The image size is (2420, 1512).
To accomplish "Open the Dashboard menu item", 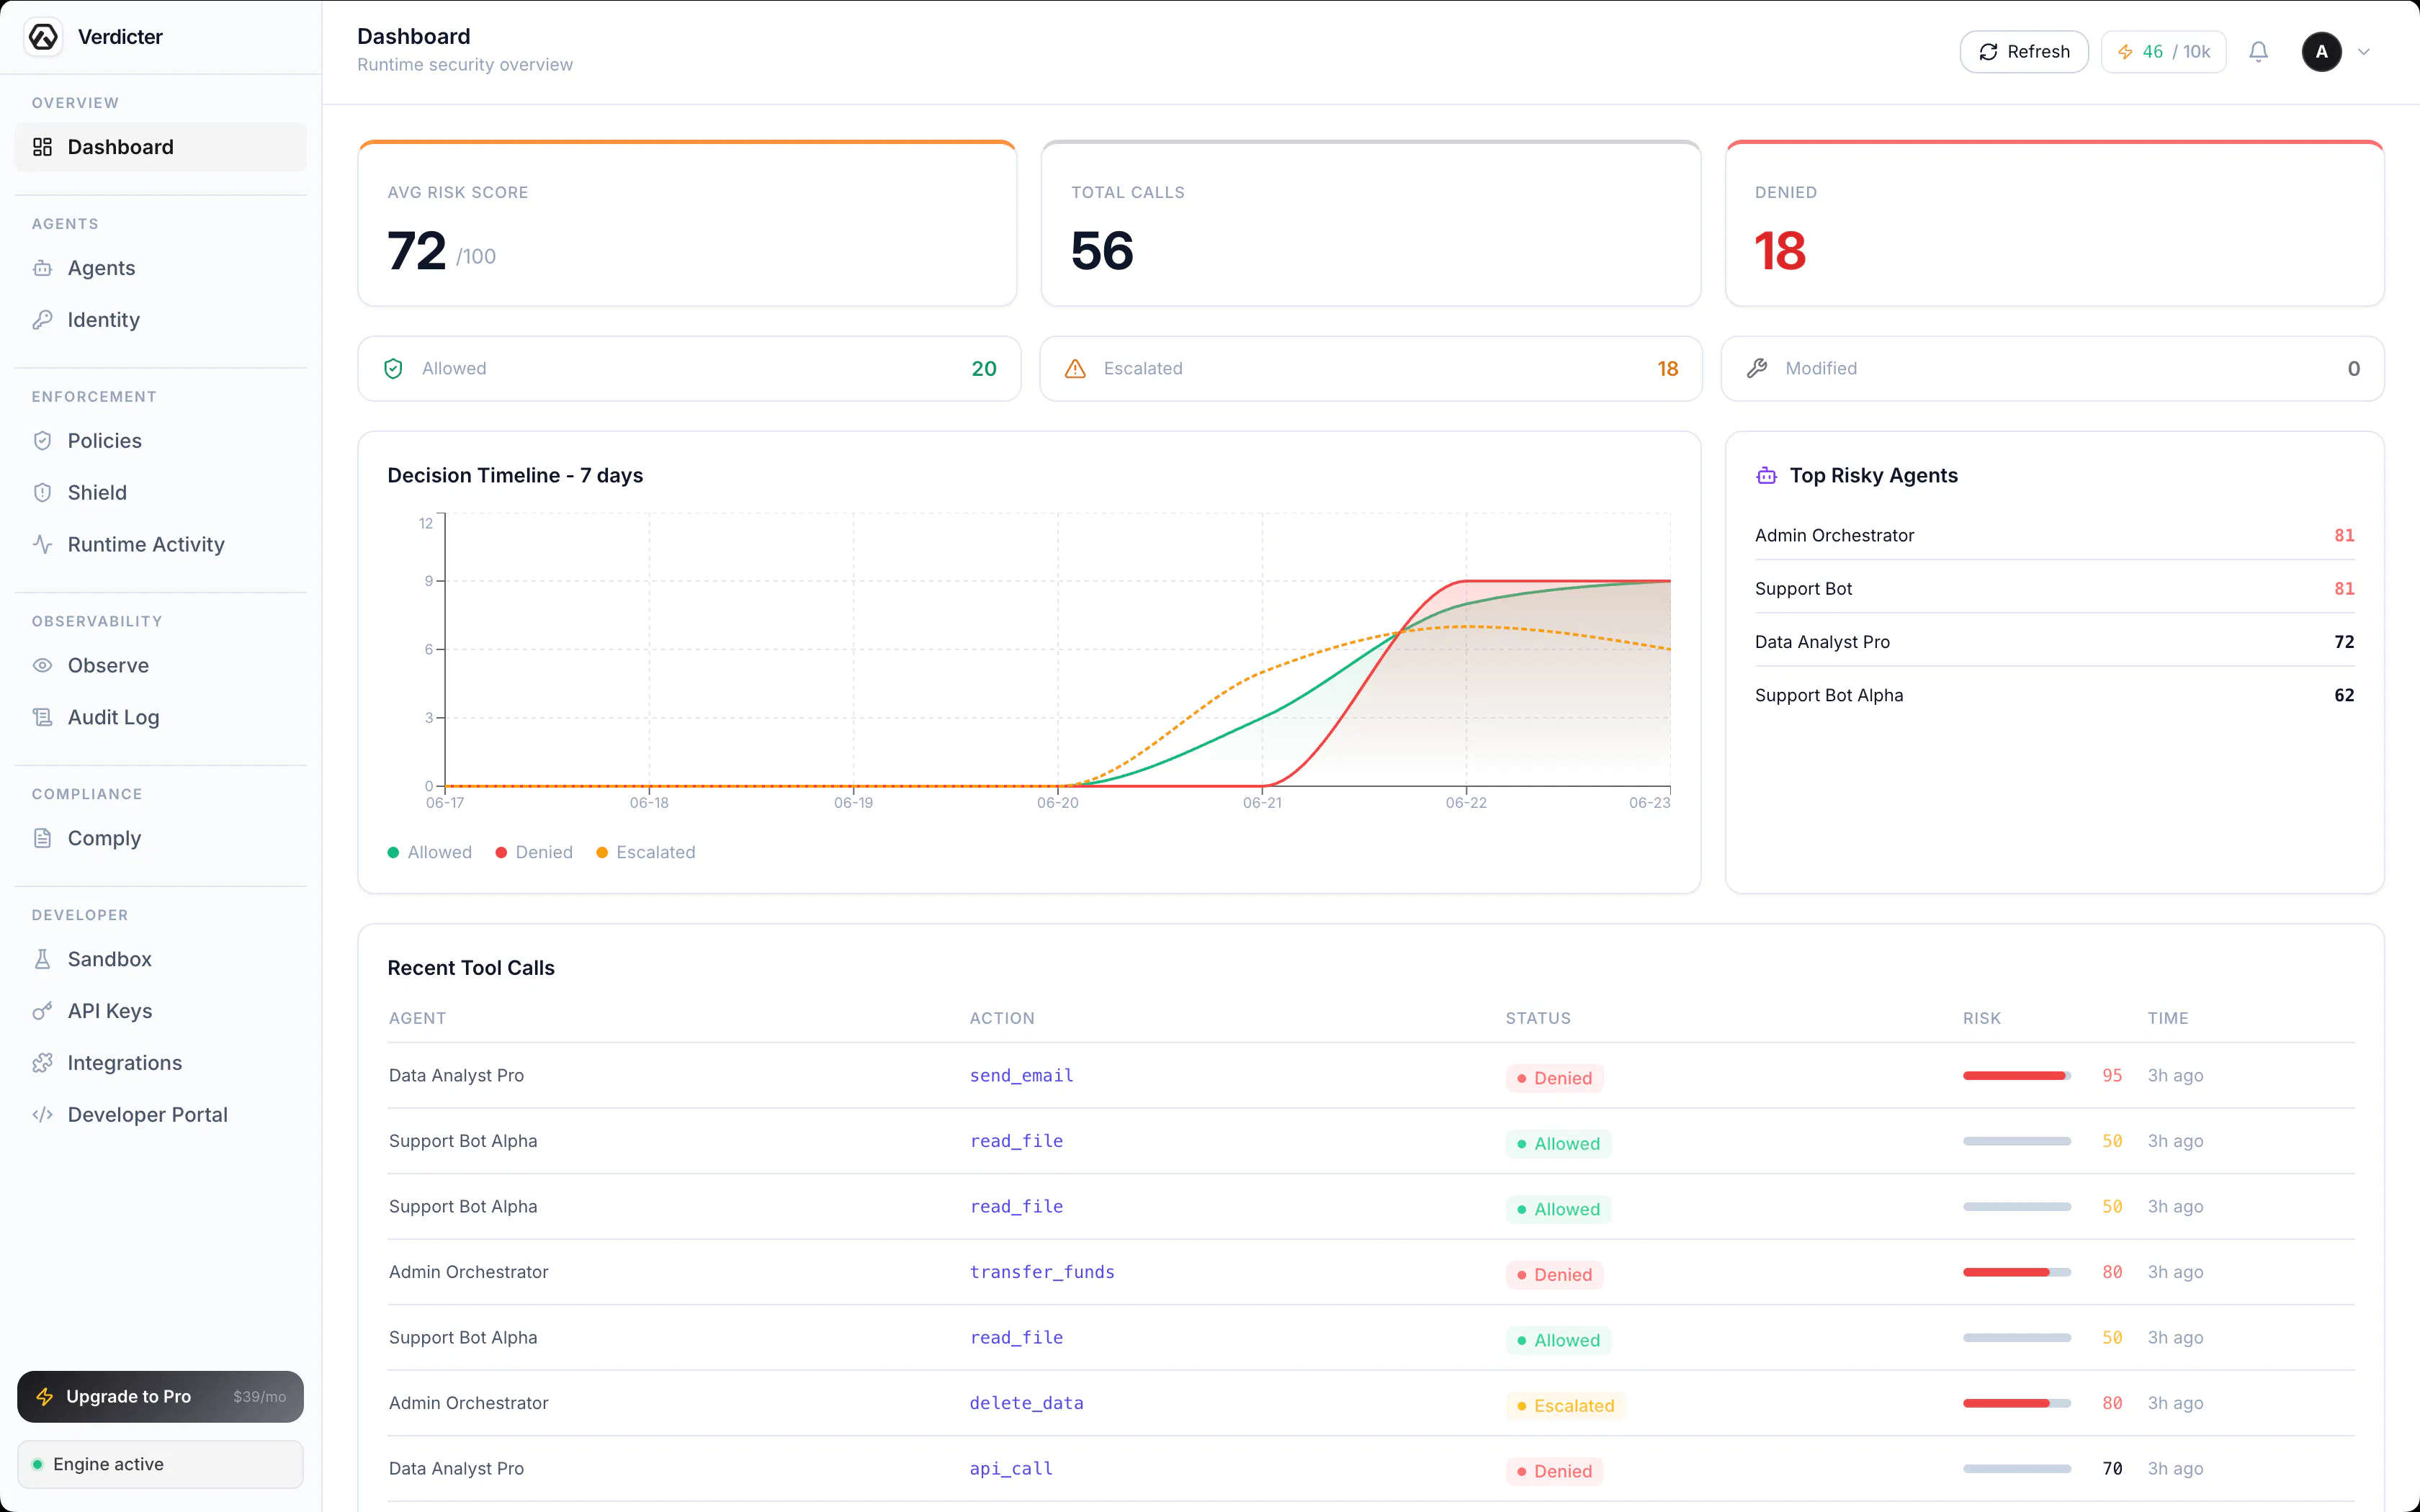I will [160, 147].
